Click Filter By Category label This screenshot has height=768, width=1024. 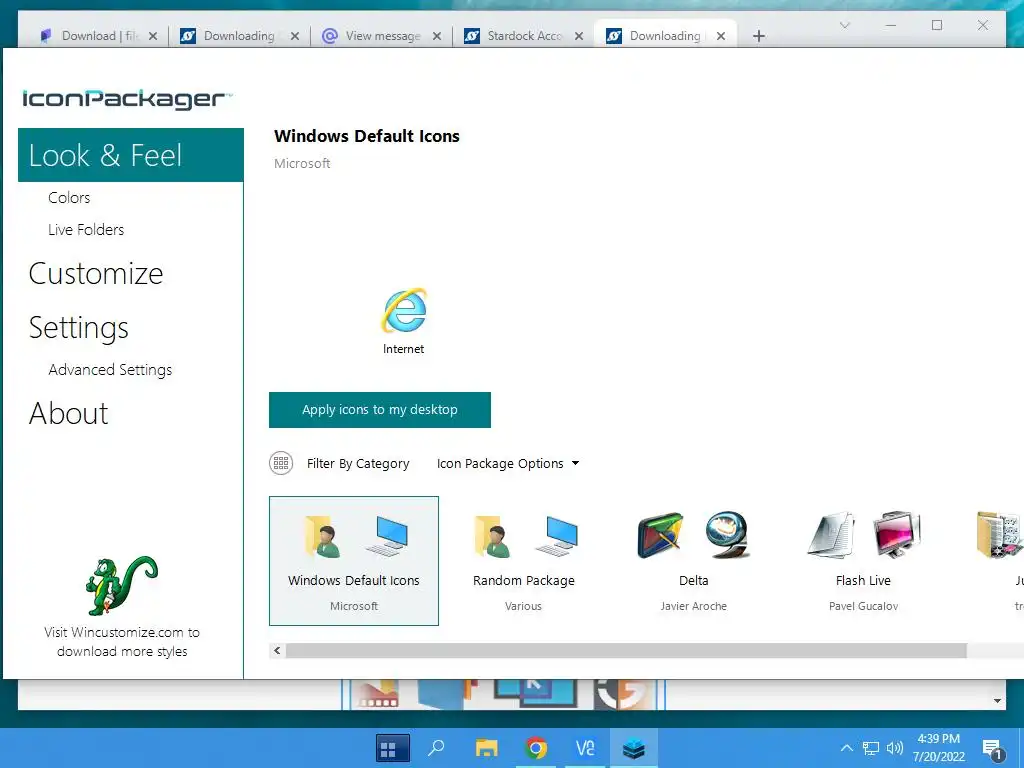pos(358,464)
